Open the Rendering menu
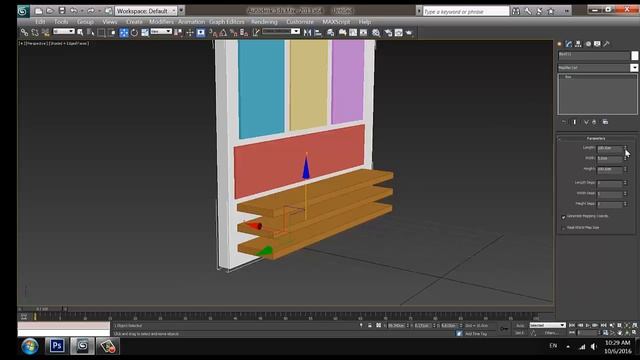Viewport: 640px width, 360px height. tap(264, 22)
